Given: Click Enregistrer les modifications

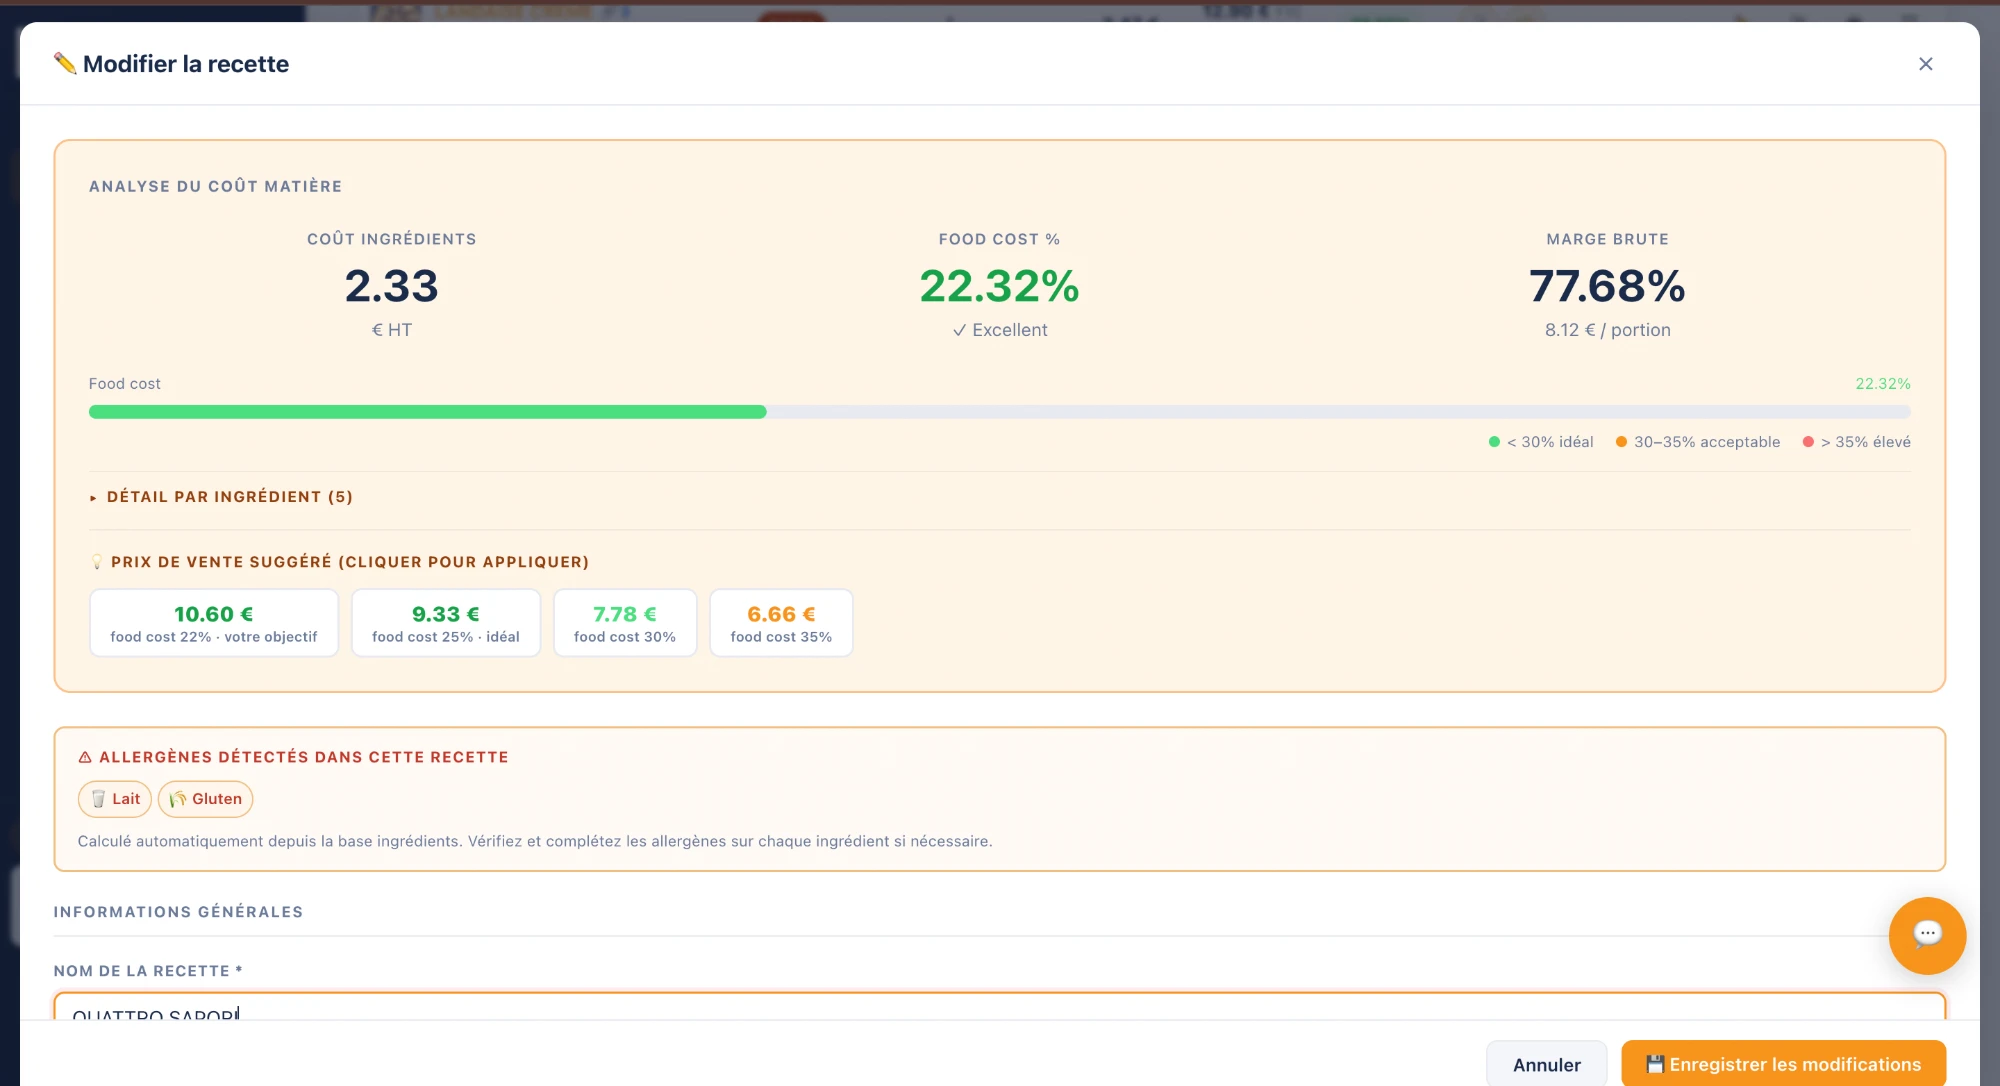Looking at the screenshot, I should [1783, 1064].
